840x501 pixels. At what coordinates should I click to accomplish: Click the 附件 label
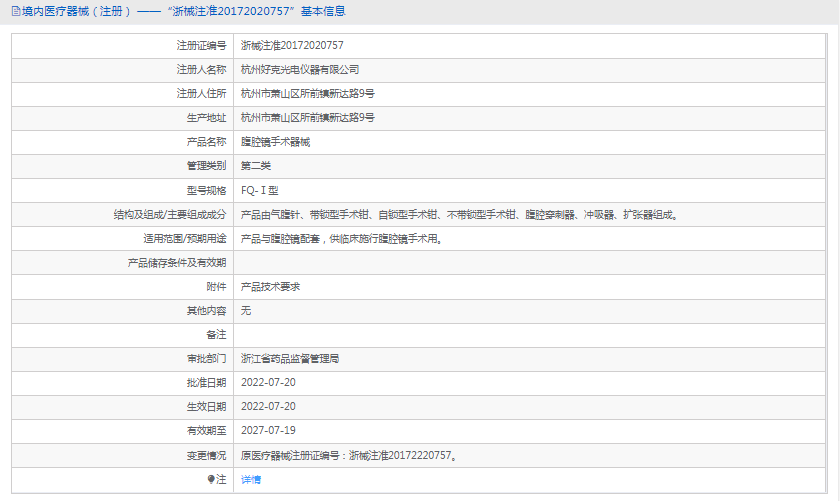click(x=216, y=287)
